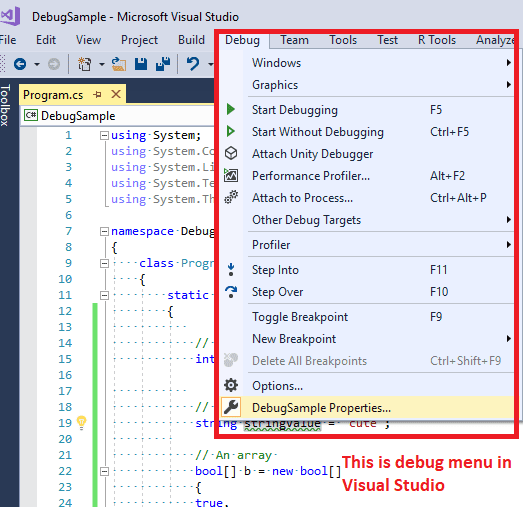Expand the Profiler submenu

point(367,245)
